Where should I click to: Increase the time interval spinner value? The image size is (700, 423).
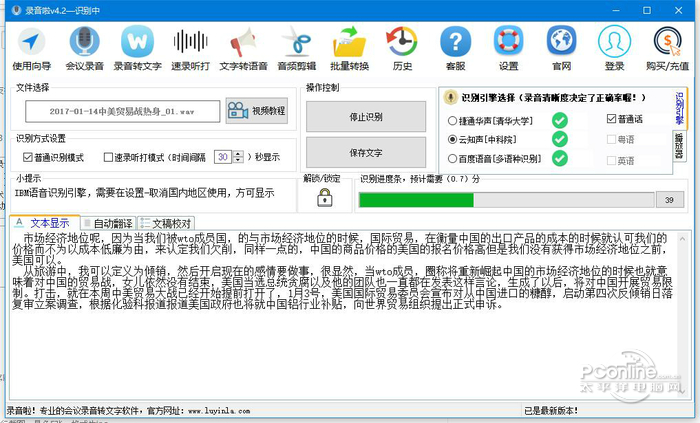[238, 153]
